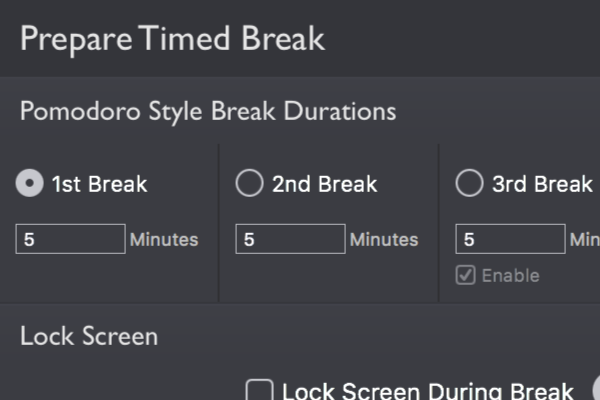600x400 pixels.
Task: Click the "2nd Break" label text
Action: coord(324,184)
